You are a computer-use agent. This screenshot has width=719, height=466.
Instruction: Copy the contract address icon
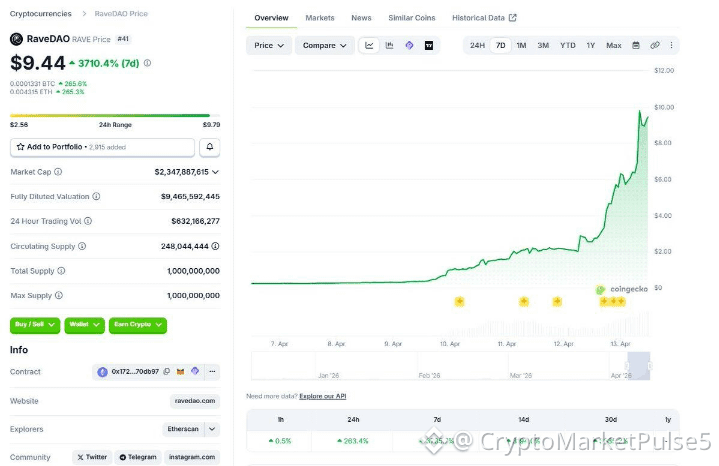(167, 372)
